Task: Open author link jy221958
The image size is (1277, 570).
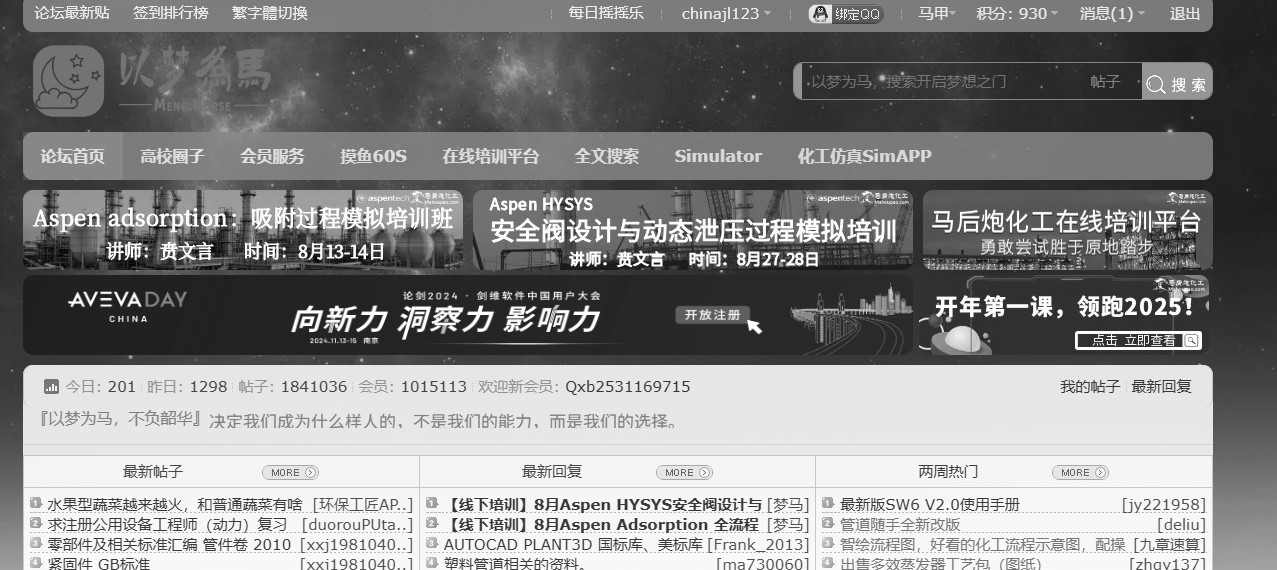Action: (1164, 505)
